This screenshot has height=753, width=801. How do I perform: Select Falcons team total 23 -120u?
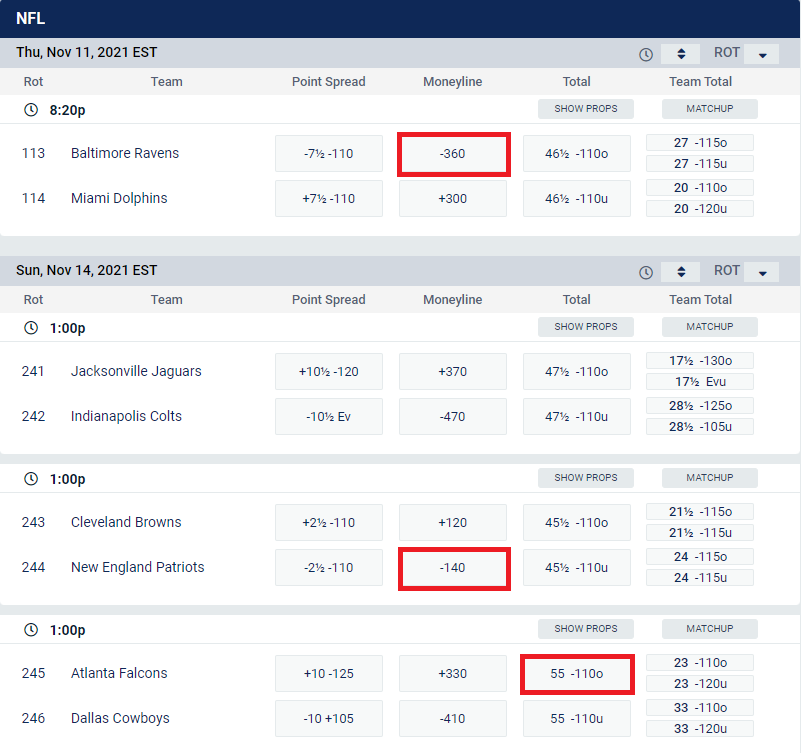click(x=700, y=684)
